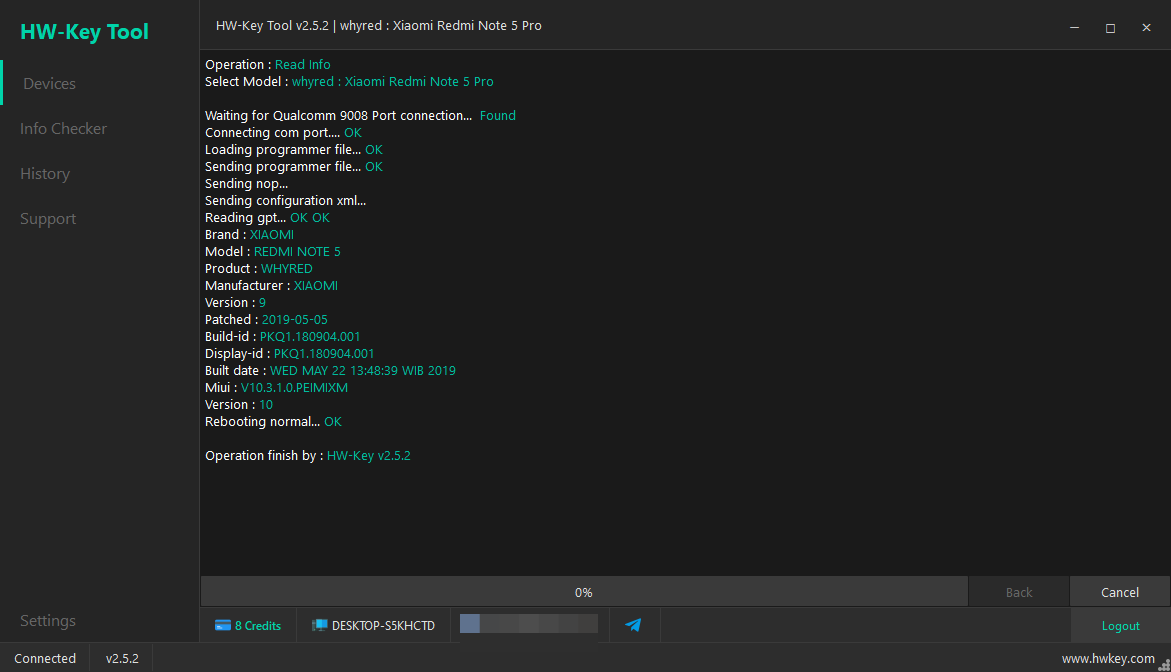1171x672 pixels.
Task: Click the REDMI NOTE 5 model value
Action: 297,252
